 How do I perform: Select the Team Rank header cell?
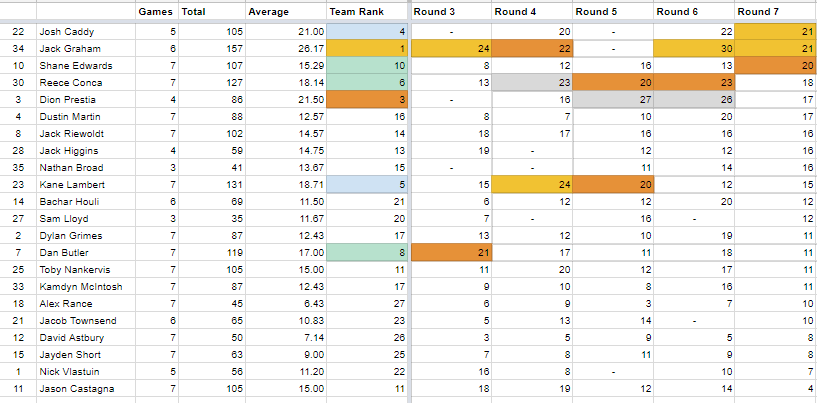368,12
